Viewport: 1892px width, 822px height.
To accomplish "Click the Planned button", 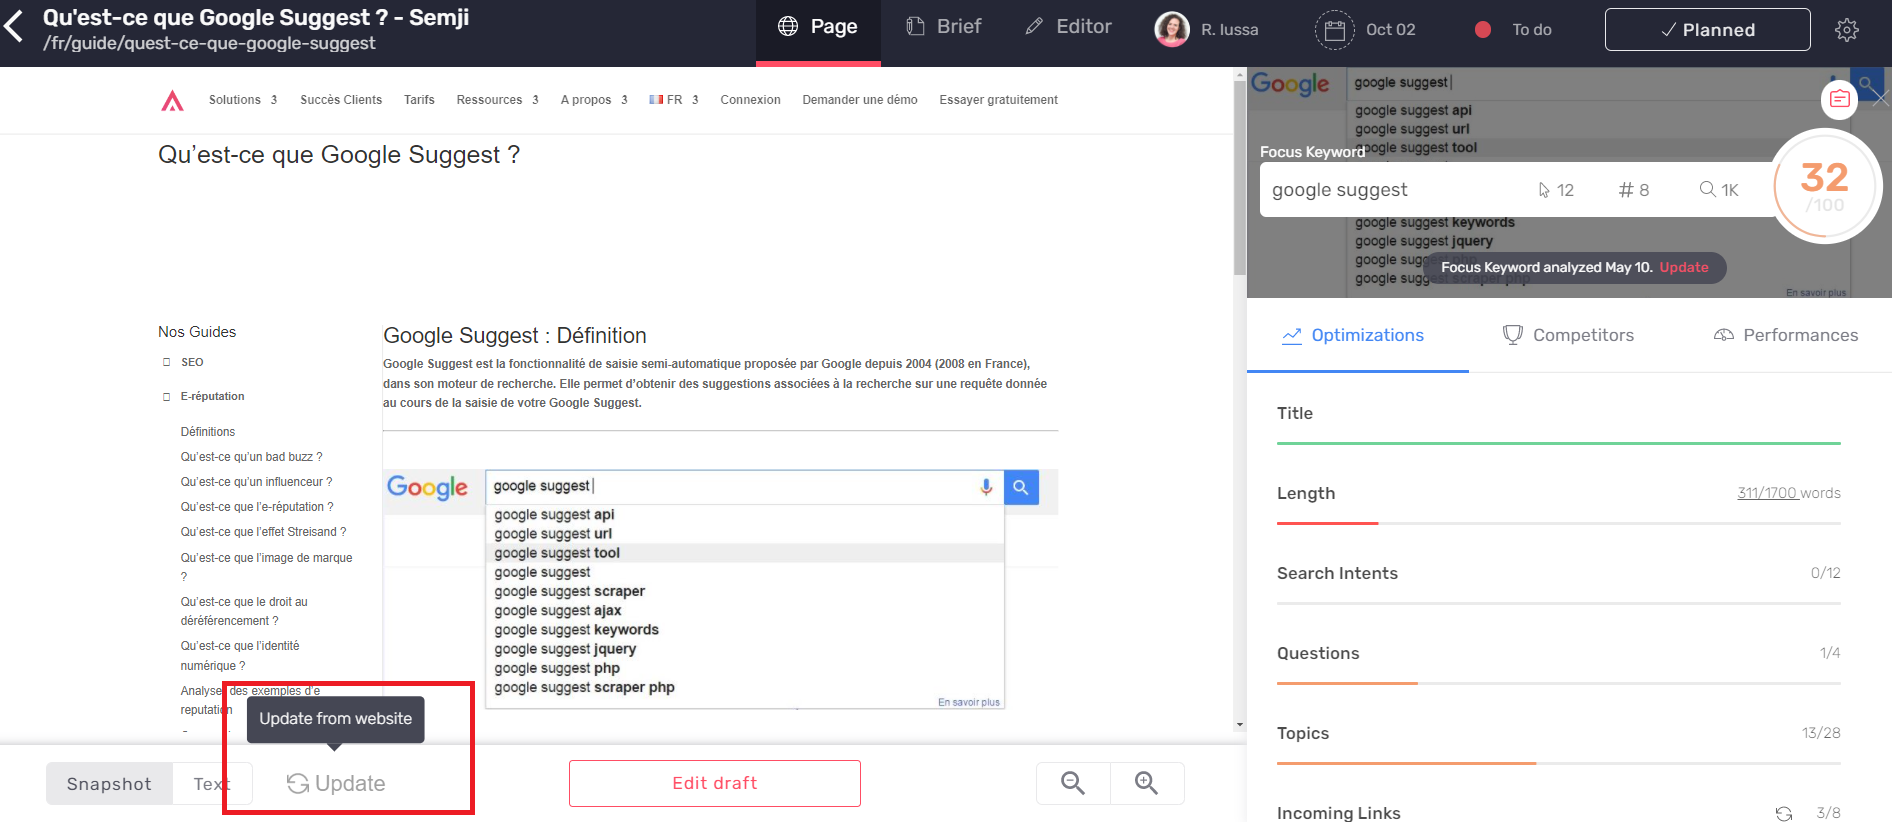I will coord(1707,29).
